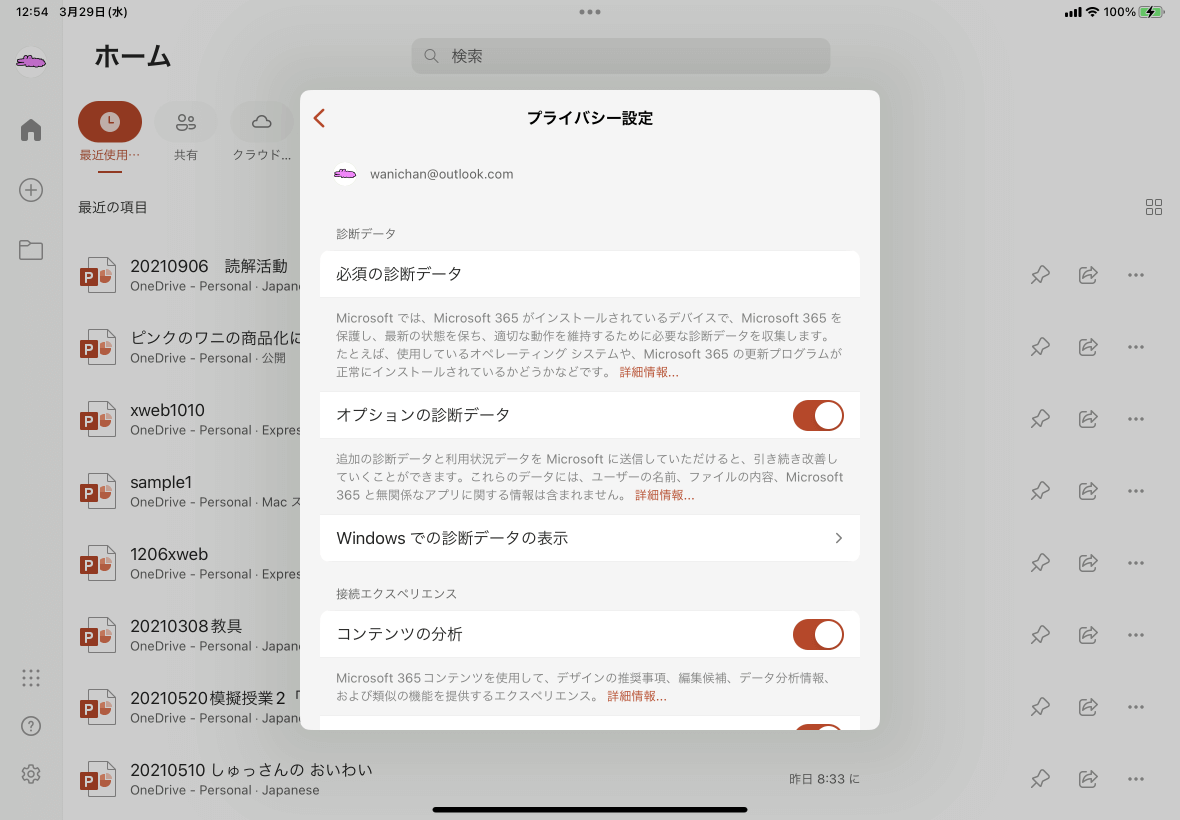
Task: Open 詳細情報 link under オプションの診断データ
Action: point(665,495)
